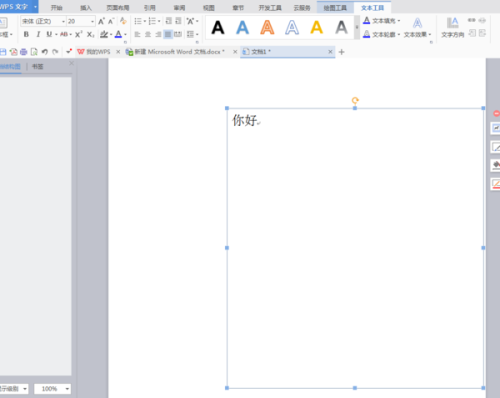
Task: Apply distributed alignment
Action: click(x=178, y=34)
